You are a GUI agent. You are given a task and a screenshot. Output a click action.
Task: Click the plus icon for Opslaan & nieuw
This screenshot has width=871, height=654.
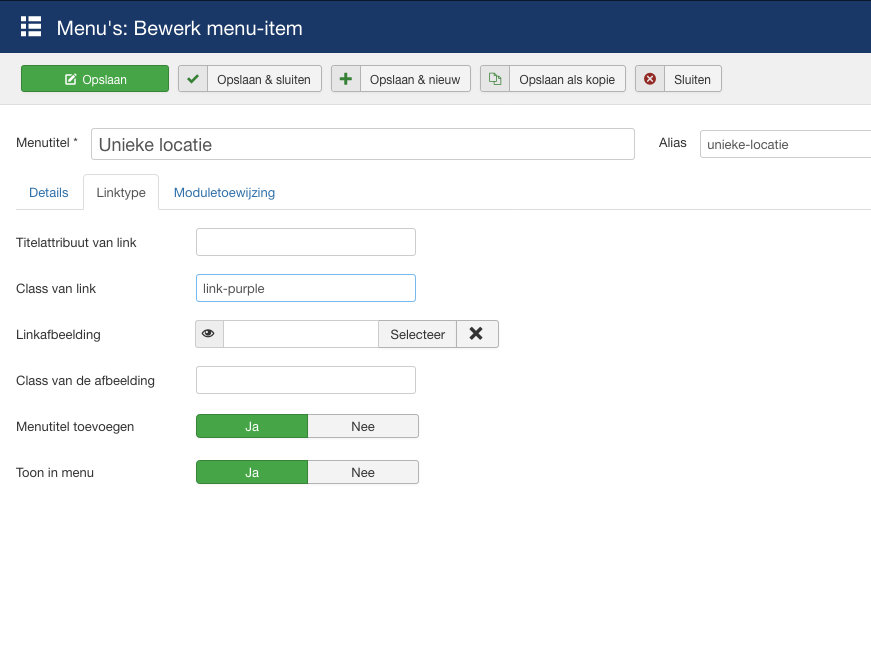[x=346, y=79]
